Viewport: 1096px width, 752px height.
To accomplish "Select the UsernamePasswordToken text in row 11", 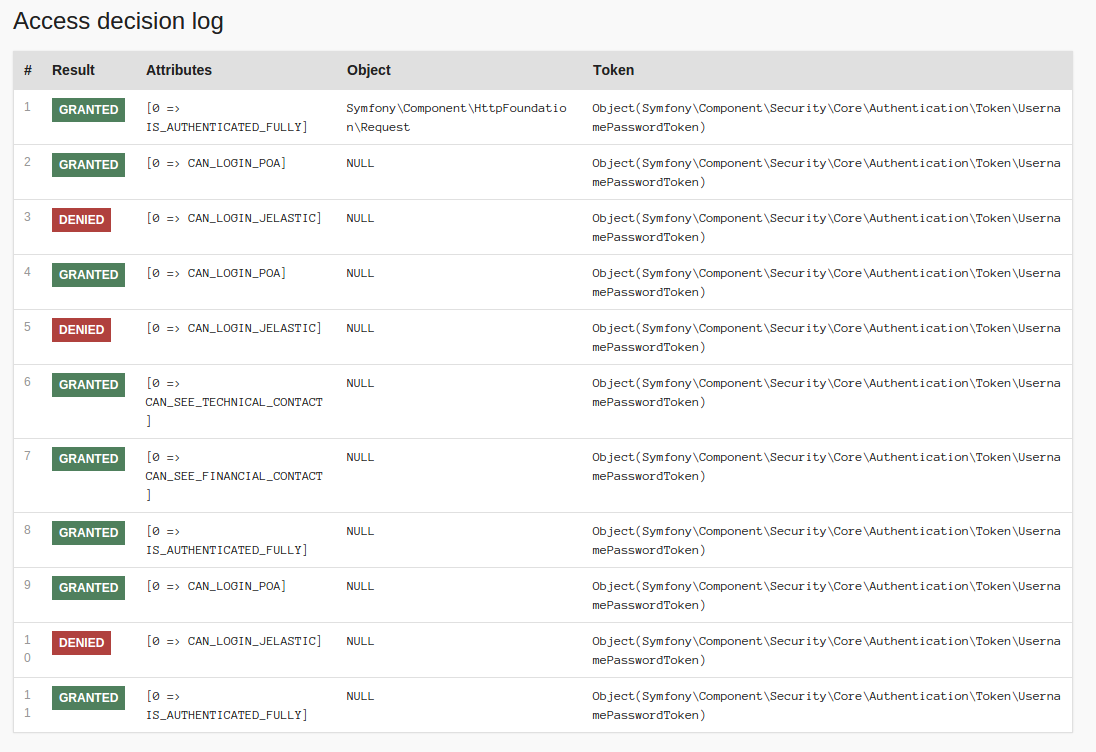I will click(826, 706).
